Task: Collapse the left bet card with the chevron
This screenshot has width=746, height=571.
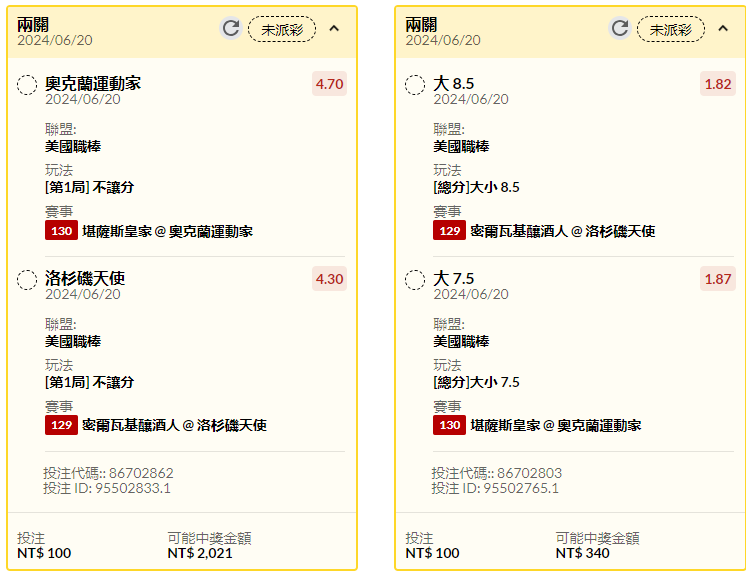Action: click(334, 29)
